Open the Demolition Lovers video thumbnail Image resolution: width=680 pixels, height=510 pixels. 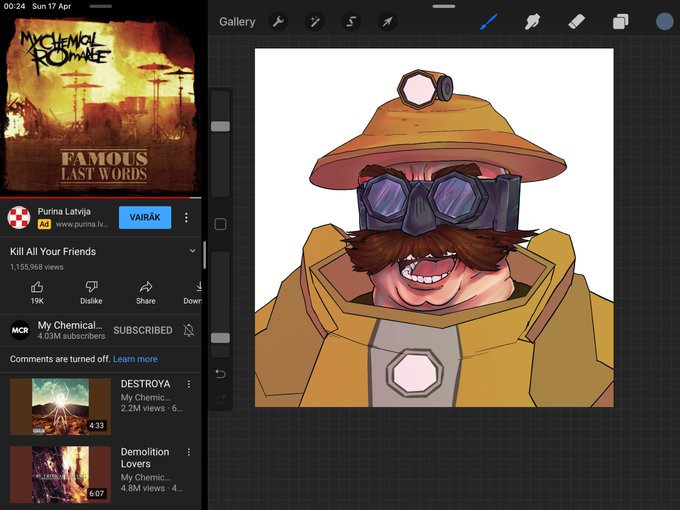(x=60, y=474)
